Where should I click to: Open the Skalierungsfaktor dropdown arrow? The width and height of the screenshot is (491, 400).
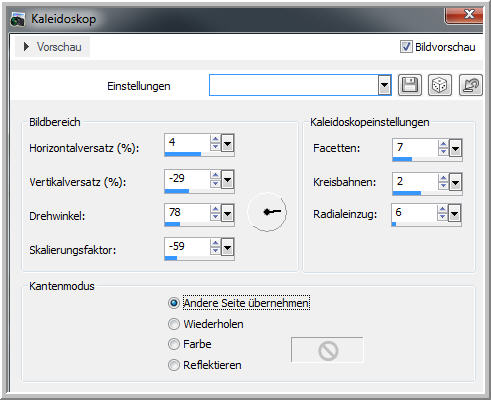coord(227,248)
